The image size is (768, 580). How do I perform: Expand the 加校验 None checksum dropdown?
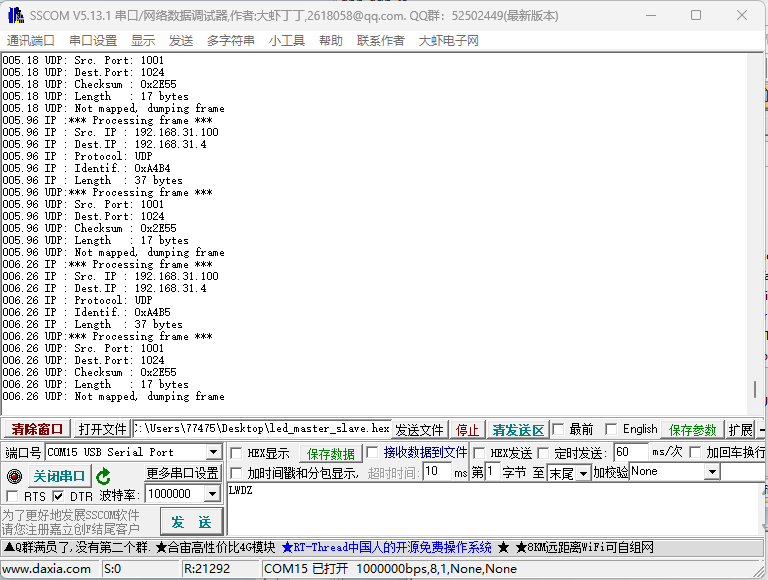[x=712, y=472]
